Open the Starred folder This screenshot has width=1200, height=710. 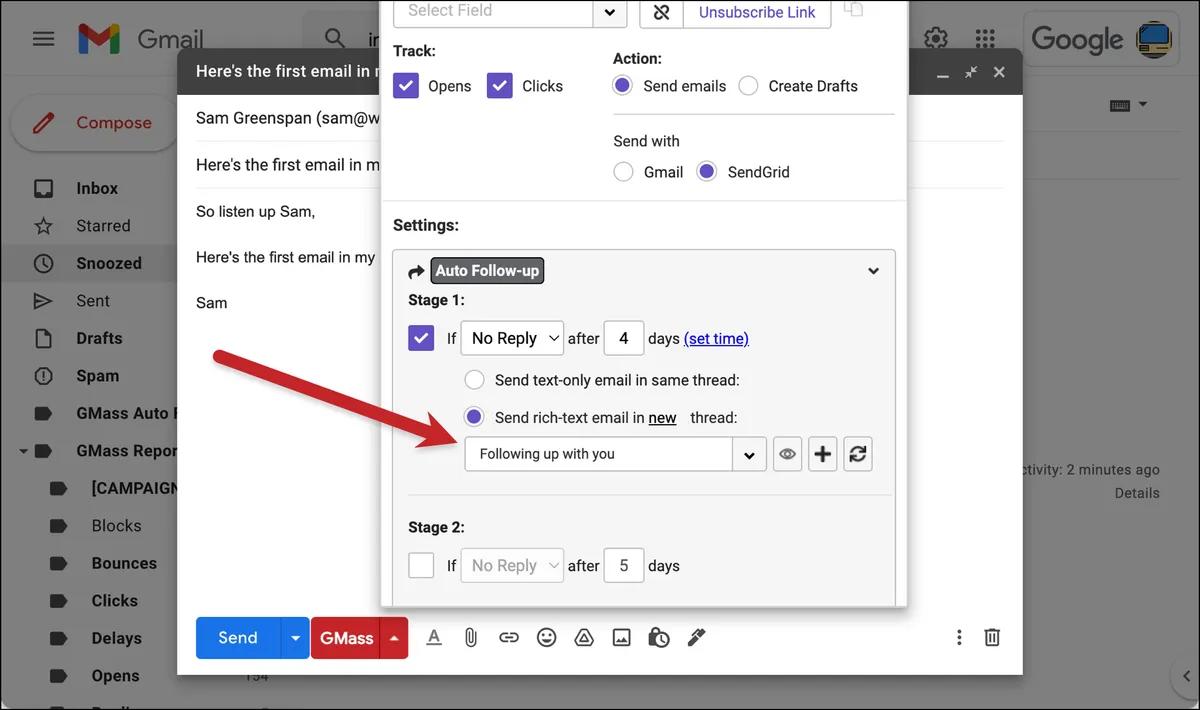[x=103, y=226]
